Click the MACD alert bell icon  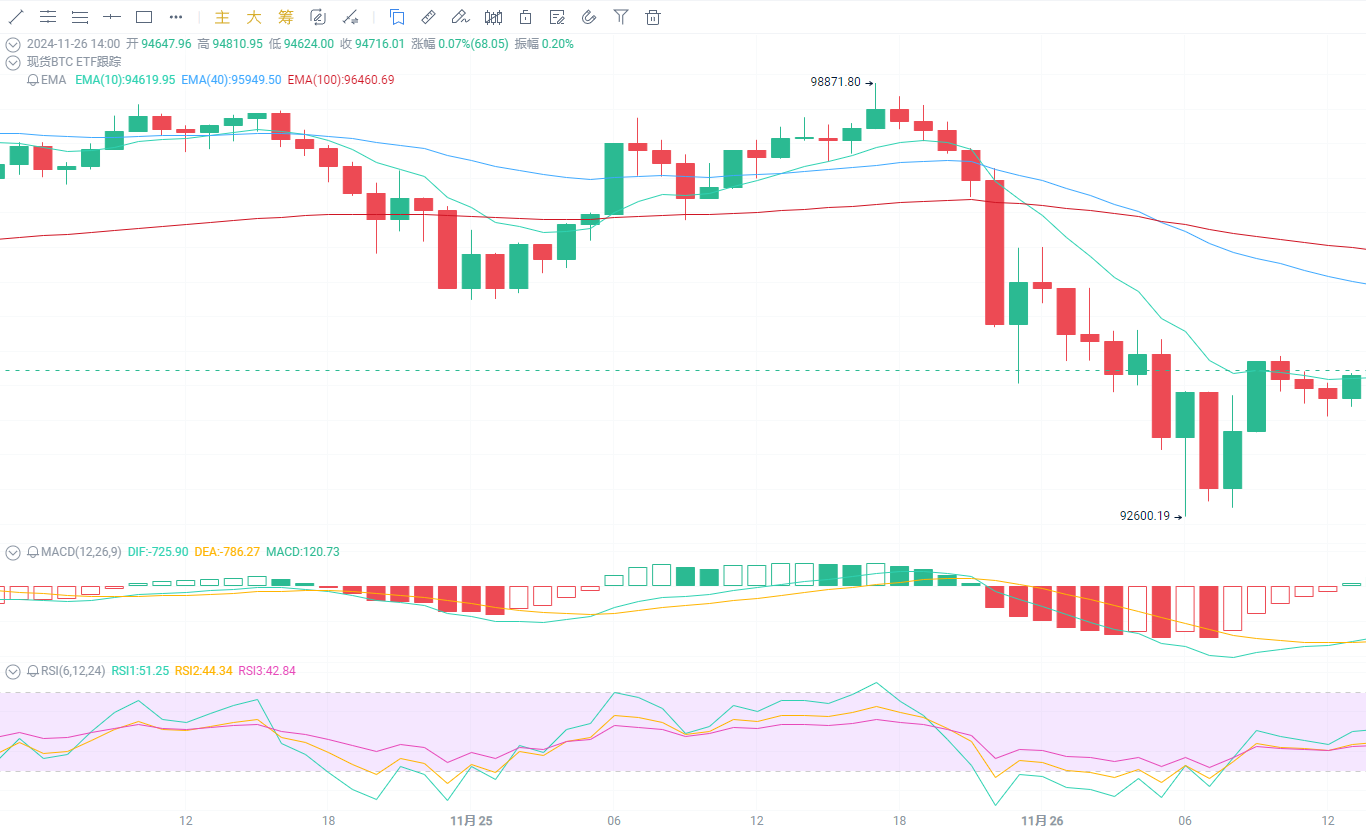pos(33,552)
